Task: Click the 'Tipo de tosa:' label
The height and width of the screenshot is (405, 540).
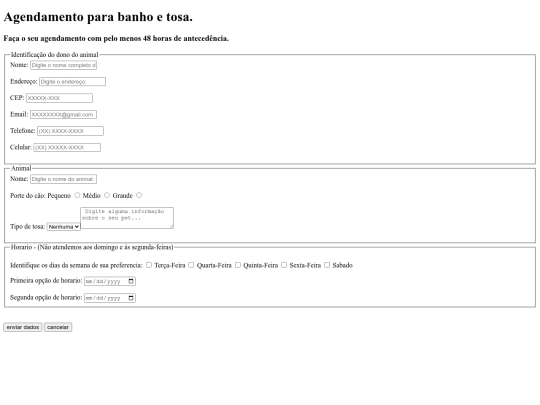Action: click(28, 227)
